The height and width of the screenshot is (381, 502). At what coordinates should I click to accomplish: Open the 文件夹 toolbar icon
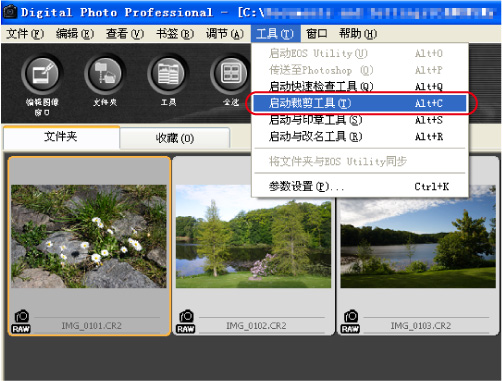[105, 75]
